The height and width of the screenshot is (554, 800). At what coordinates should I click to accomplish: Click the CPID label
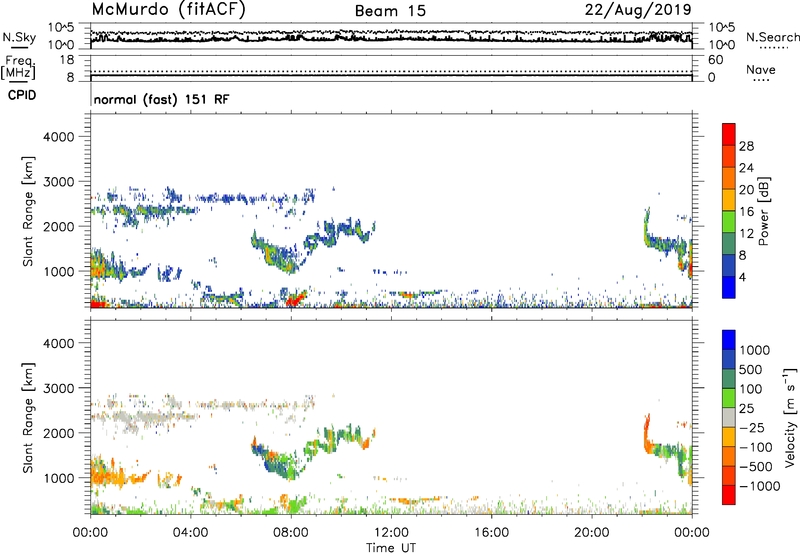coord(22,95)
